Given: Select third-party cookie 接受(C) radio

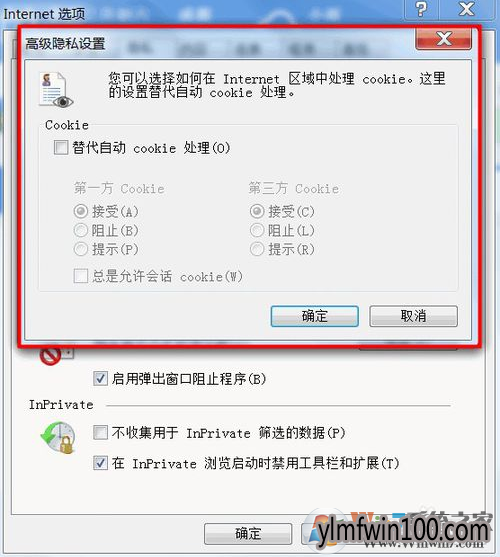Looking at the screenshot, I should click(257, 211).
